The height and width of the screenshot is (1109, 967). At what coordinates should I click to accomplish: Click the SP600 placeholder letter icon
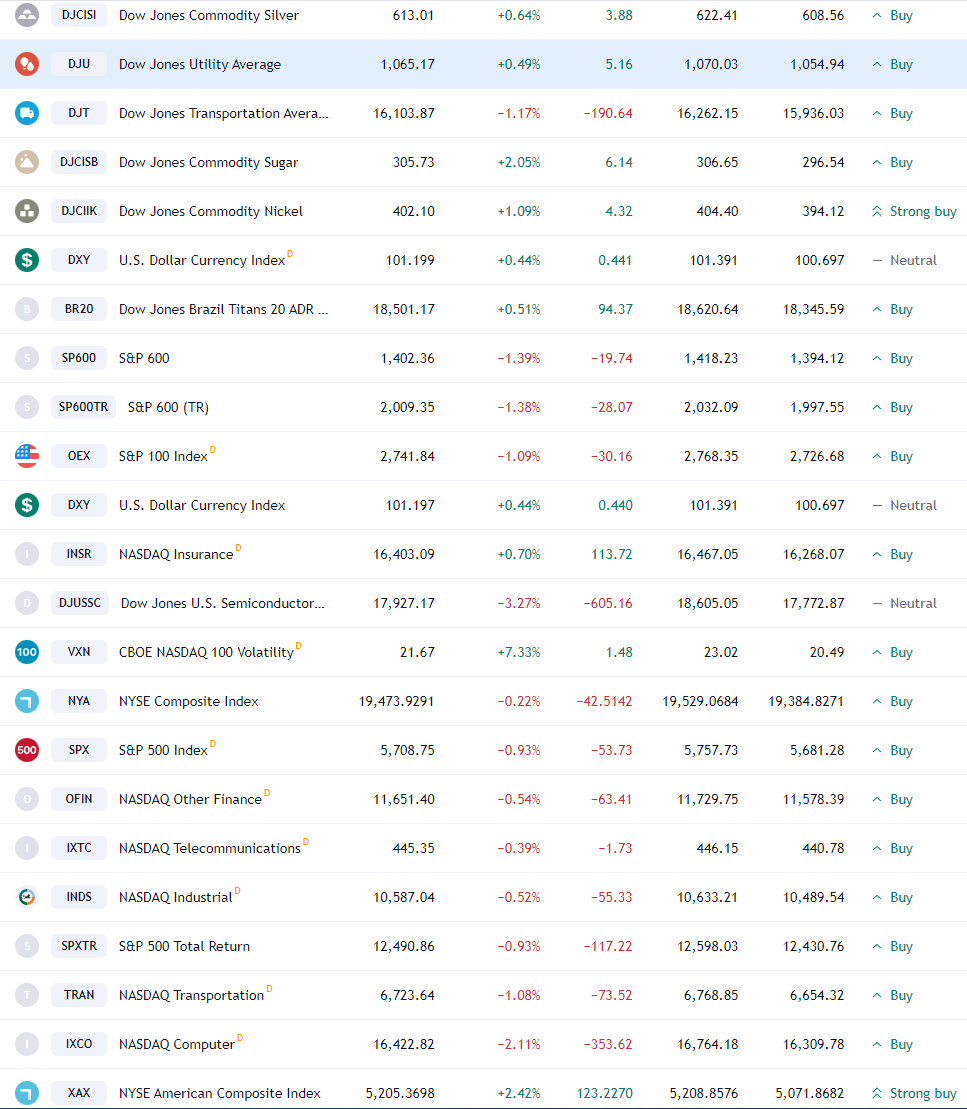pyautogui.click(x=27, y=358)
